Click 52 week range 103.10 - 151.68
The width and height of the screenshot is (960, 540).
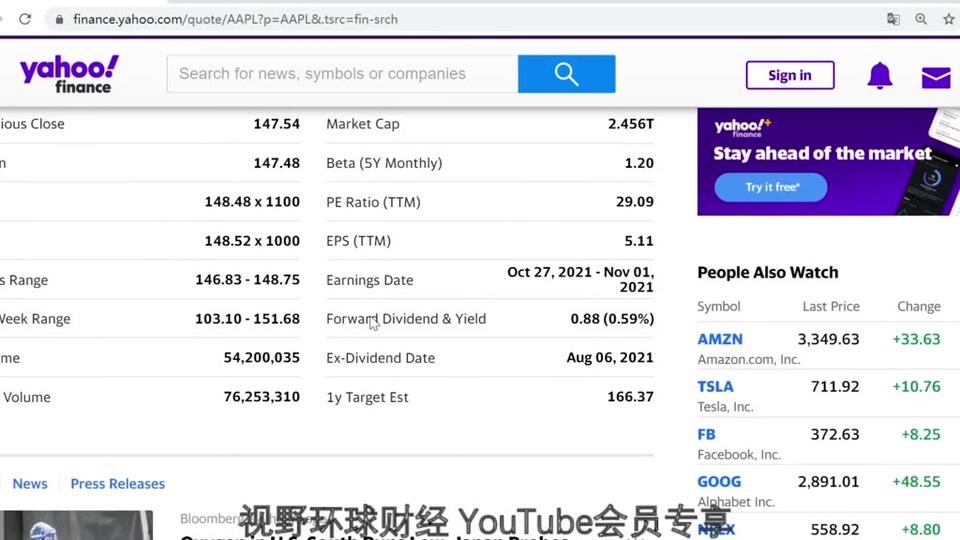(247, 319)
